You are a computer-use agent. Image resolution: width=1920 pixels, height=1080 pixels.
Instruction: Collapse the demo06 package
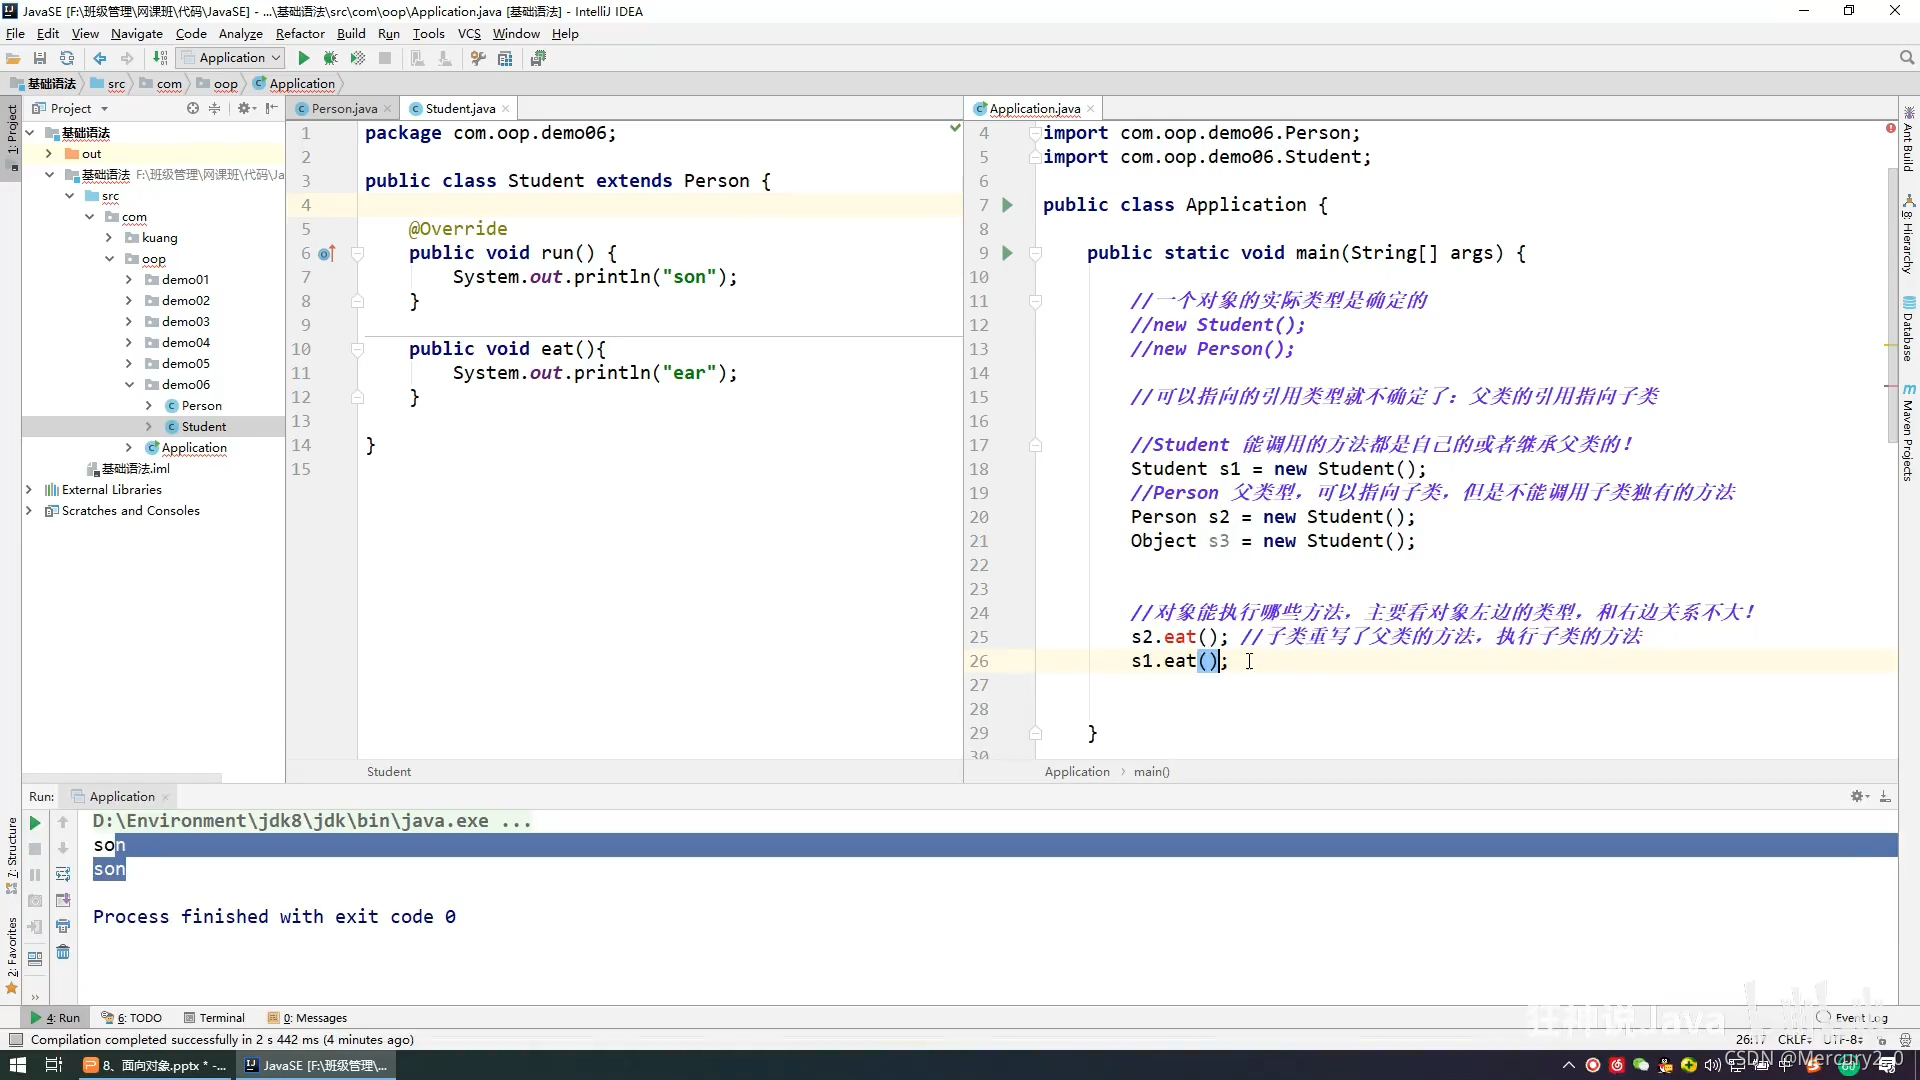point(129,385)
